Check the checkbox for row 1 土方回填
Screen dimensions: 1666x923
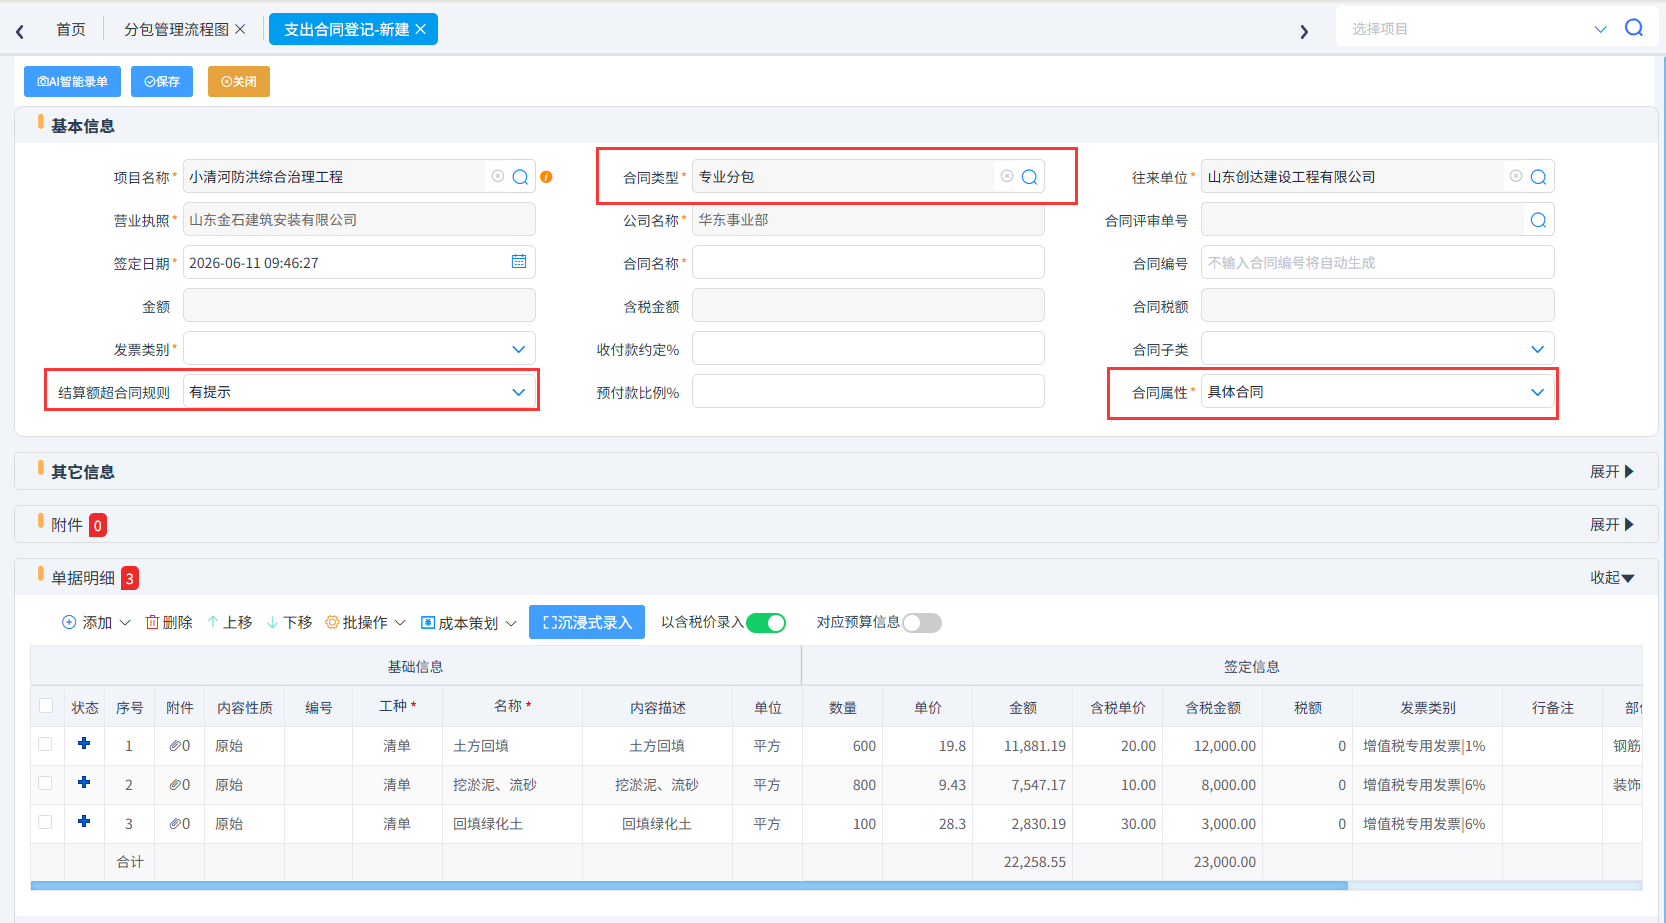[45, 744]
